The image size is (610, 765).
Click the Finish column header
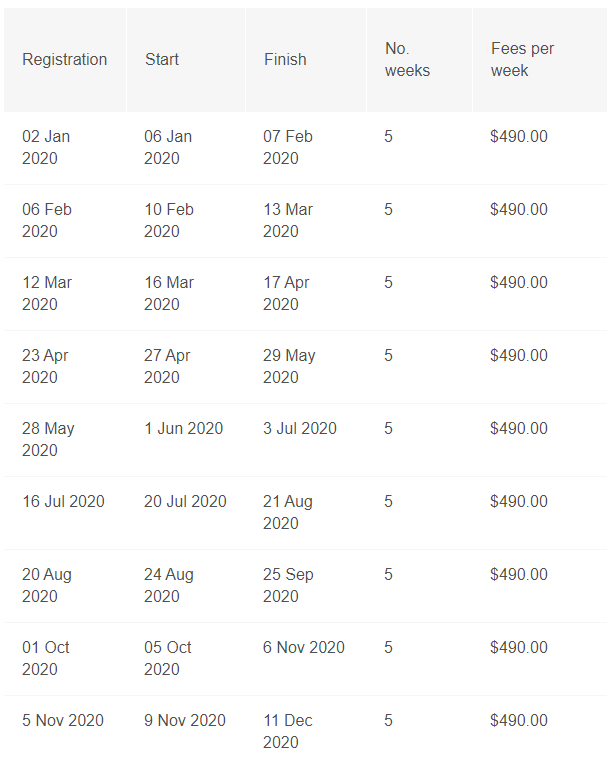[x=285, y=60]
